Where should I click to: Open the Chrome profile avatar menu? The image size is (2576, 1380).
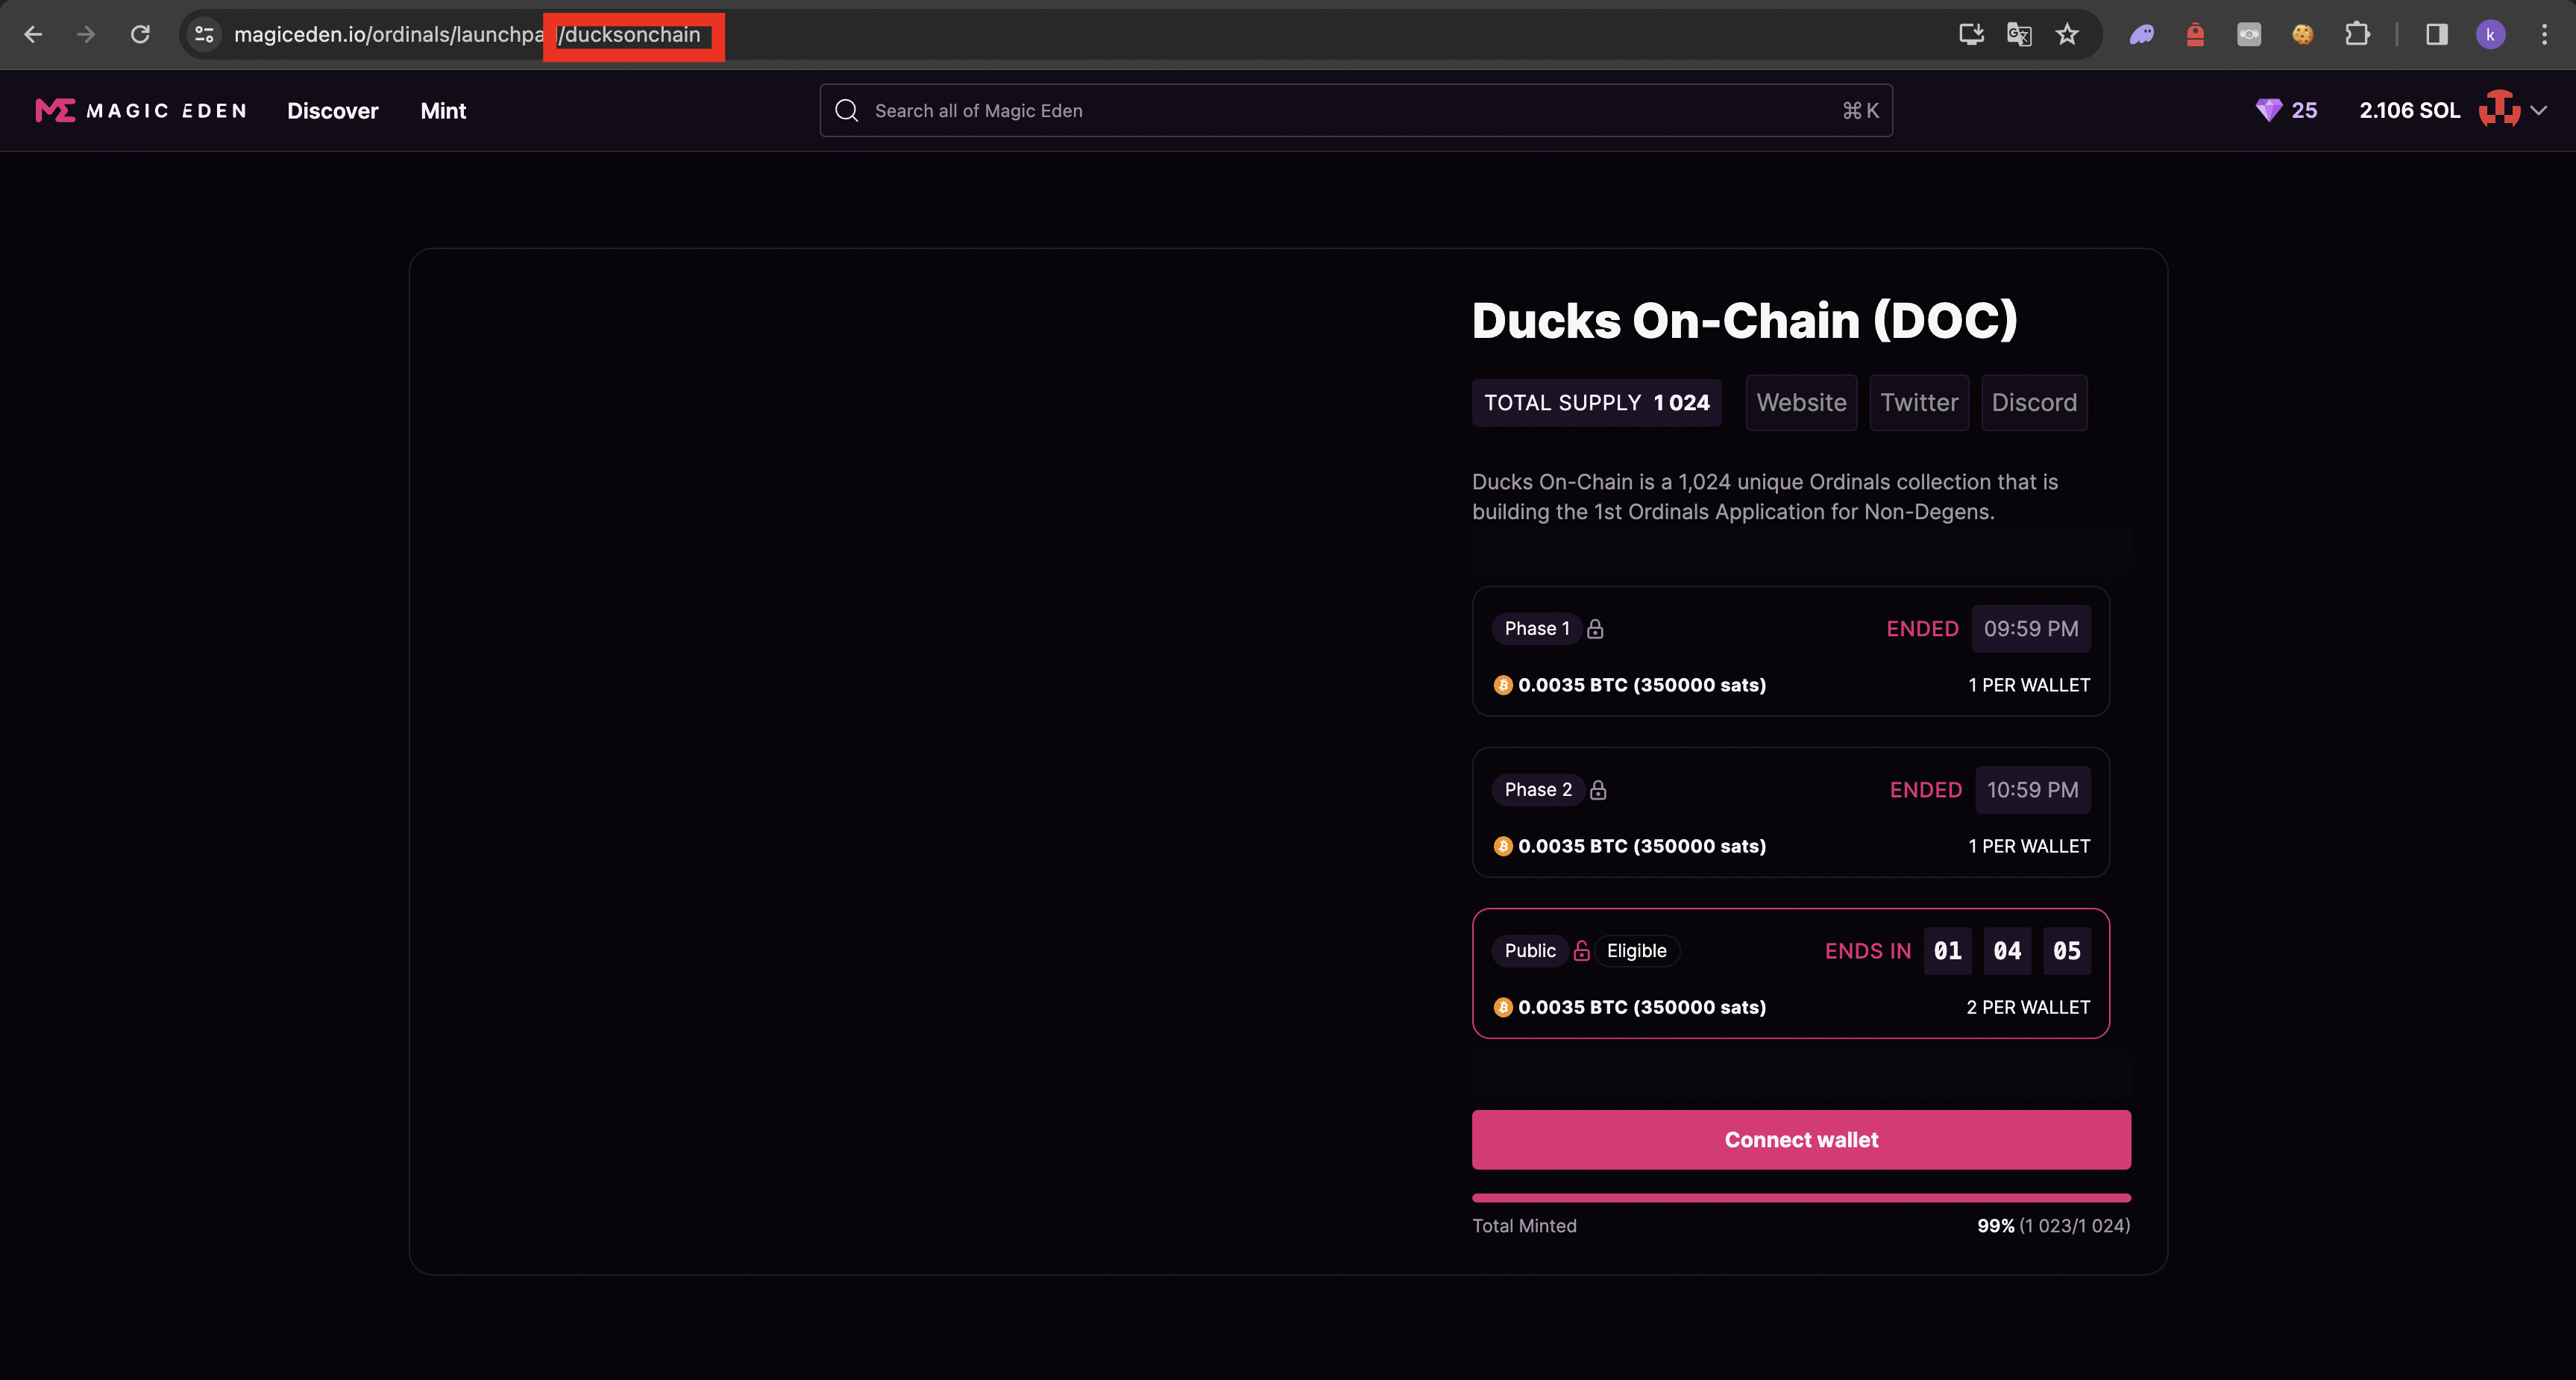click(2490, 35)
